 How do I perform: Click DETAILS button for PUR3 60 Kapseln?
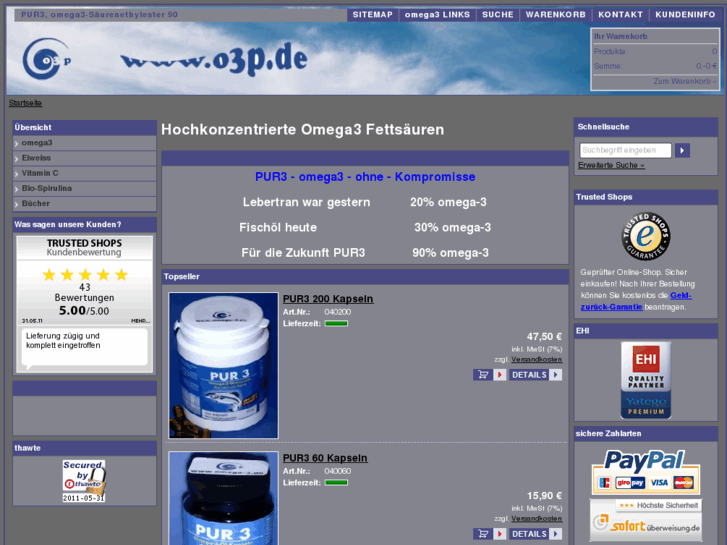point(536,534)
